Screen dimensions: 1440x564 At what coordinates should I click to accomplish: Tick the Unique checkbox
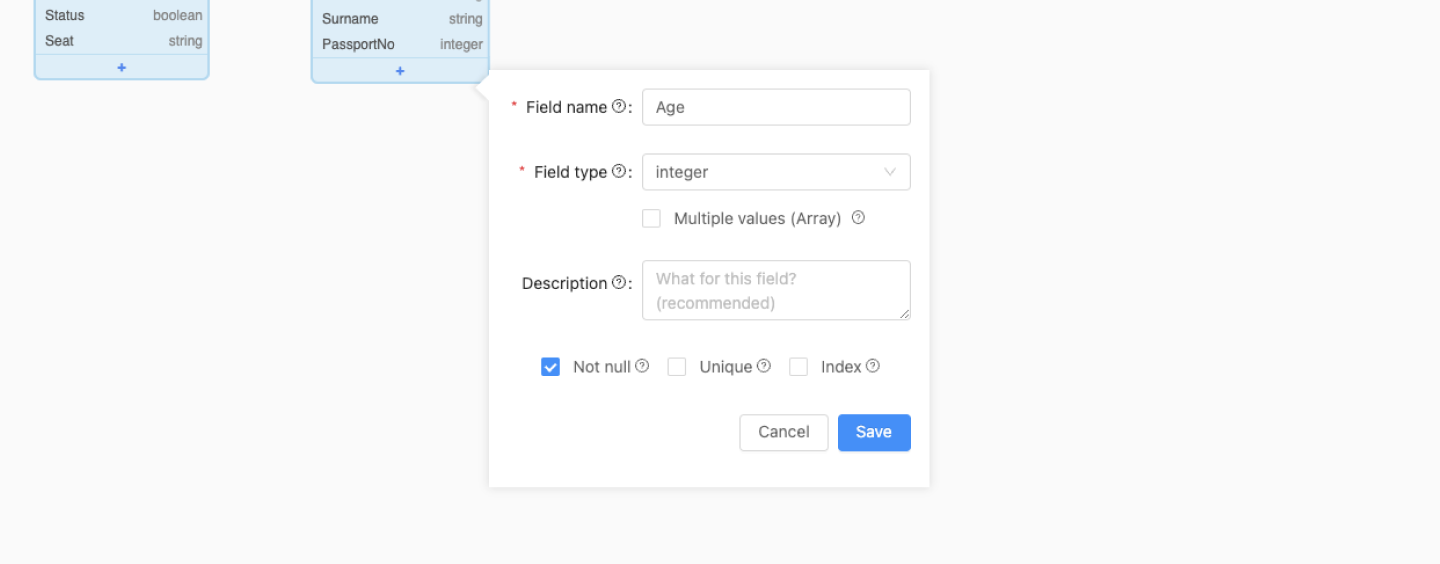coord(677,367)
